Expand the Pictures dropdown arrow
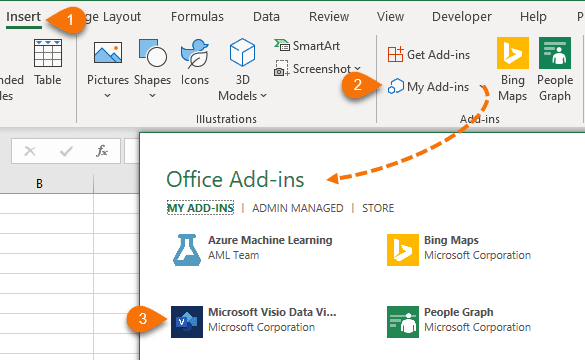The height and width of the screenshot is (360, 585). click(x=107, y=96)
